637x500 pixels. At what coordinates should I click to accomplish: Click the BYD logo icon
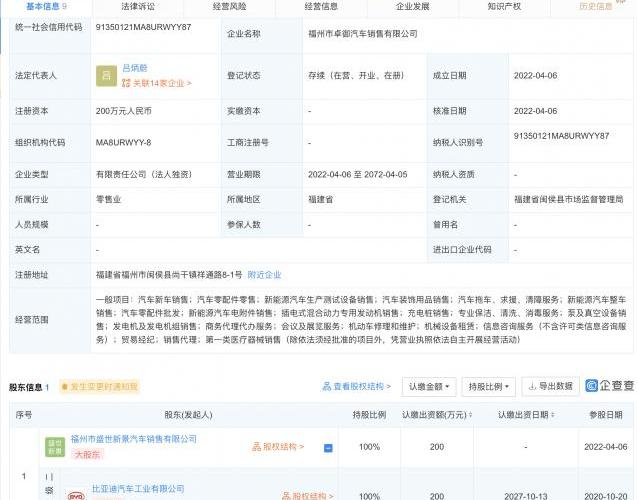click(76, 496)
